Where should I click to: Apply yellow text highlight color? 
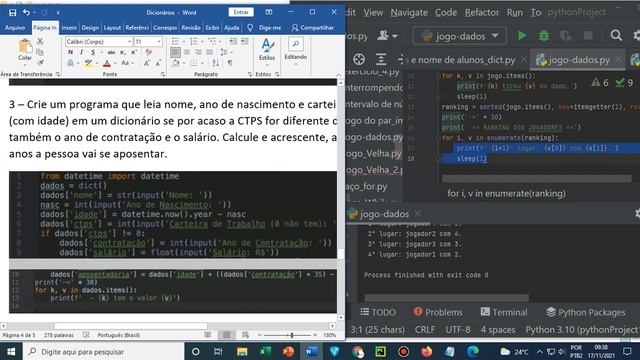click(x=88, y=63)
